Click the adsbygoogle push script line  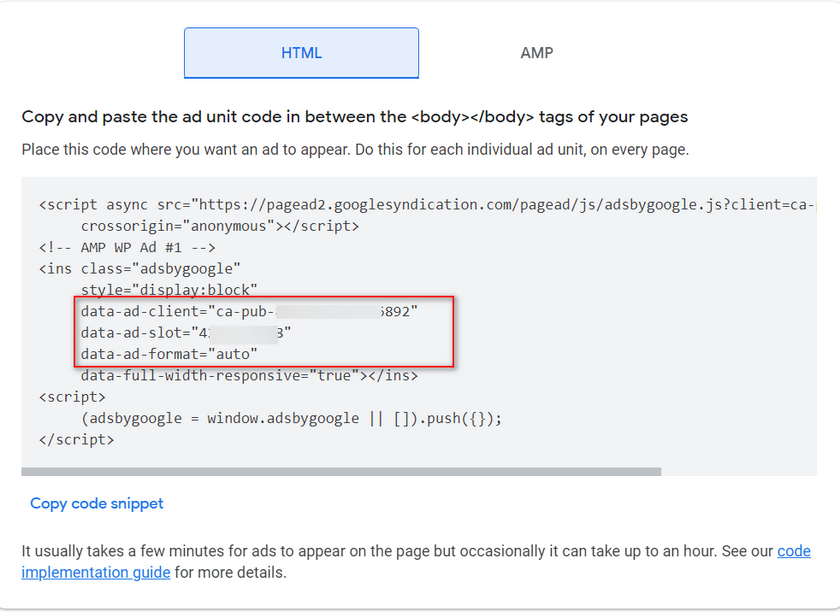click(291, 418)
